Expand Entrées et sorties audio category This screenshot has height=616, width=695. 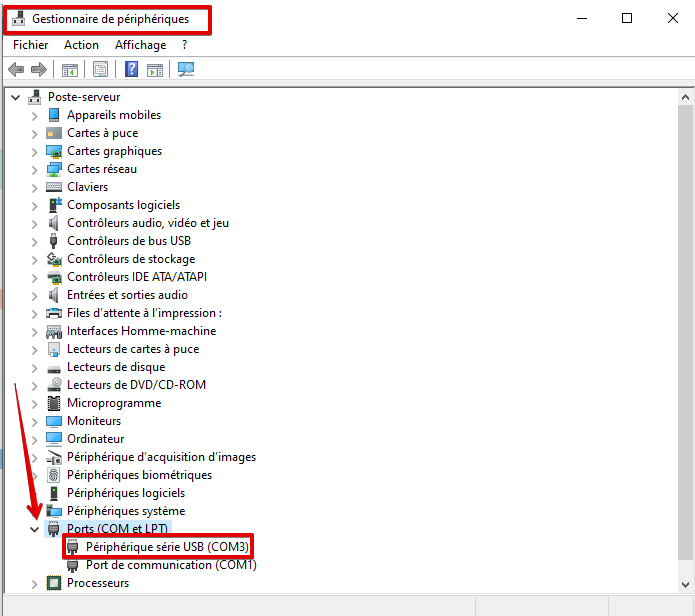[35, 296]
